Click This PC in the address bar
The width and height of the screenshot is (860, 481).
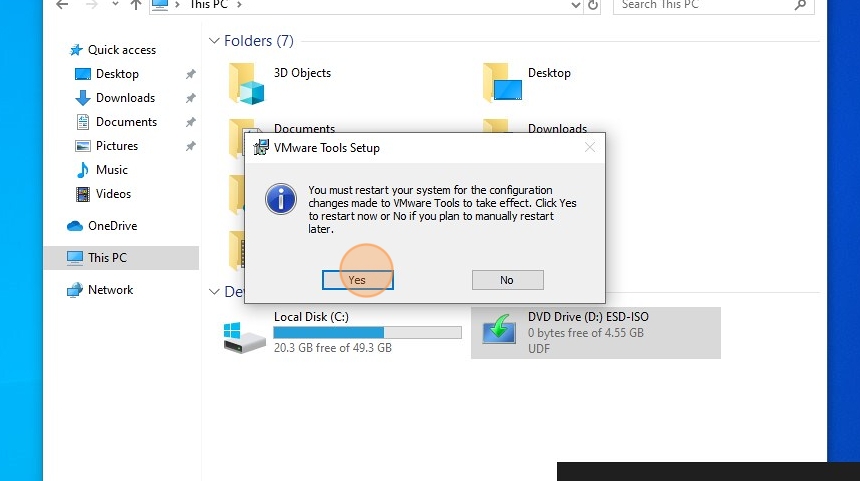tap(208, 5)
